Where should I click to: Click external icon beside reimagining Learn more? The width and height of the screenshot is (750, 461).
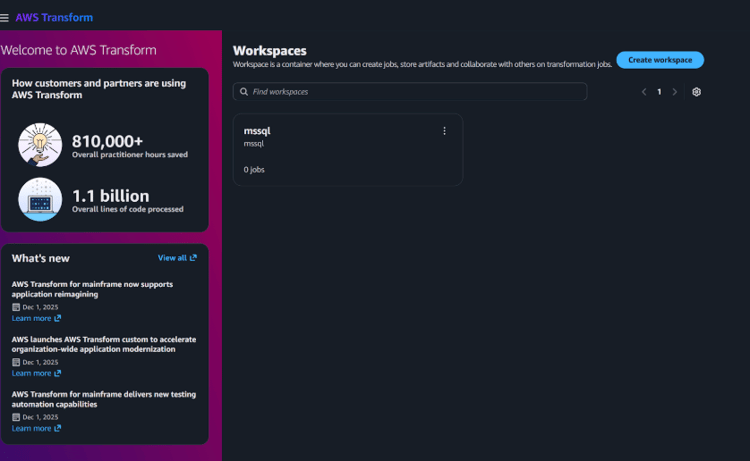tap(57, 318)
